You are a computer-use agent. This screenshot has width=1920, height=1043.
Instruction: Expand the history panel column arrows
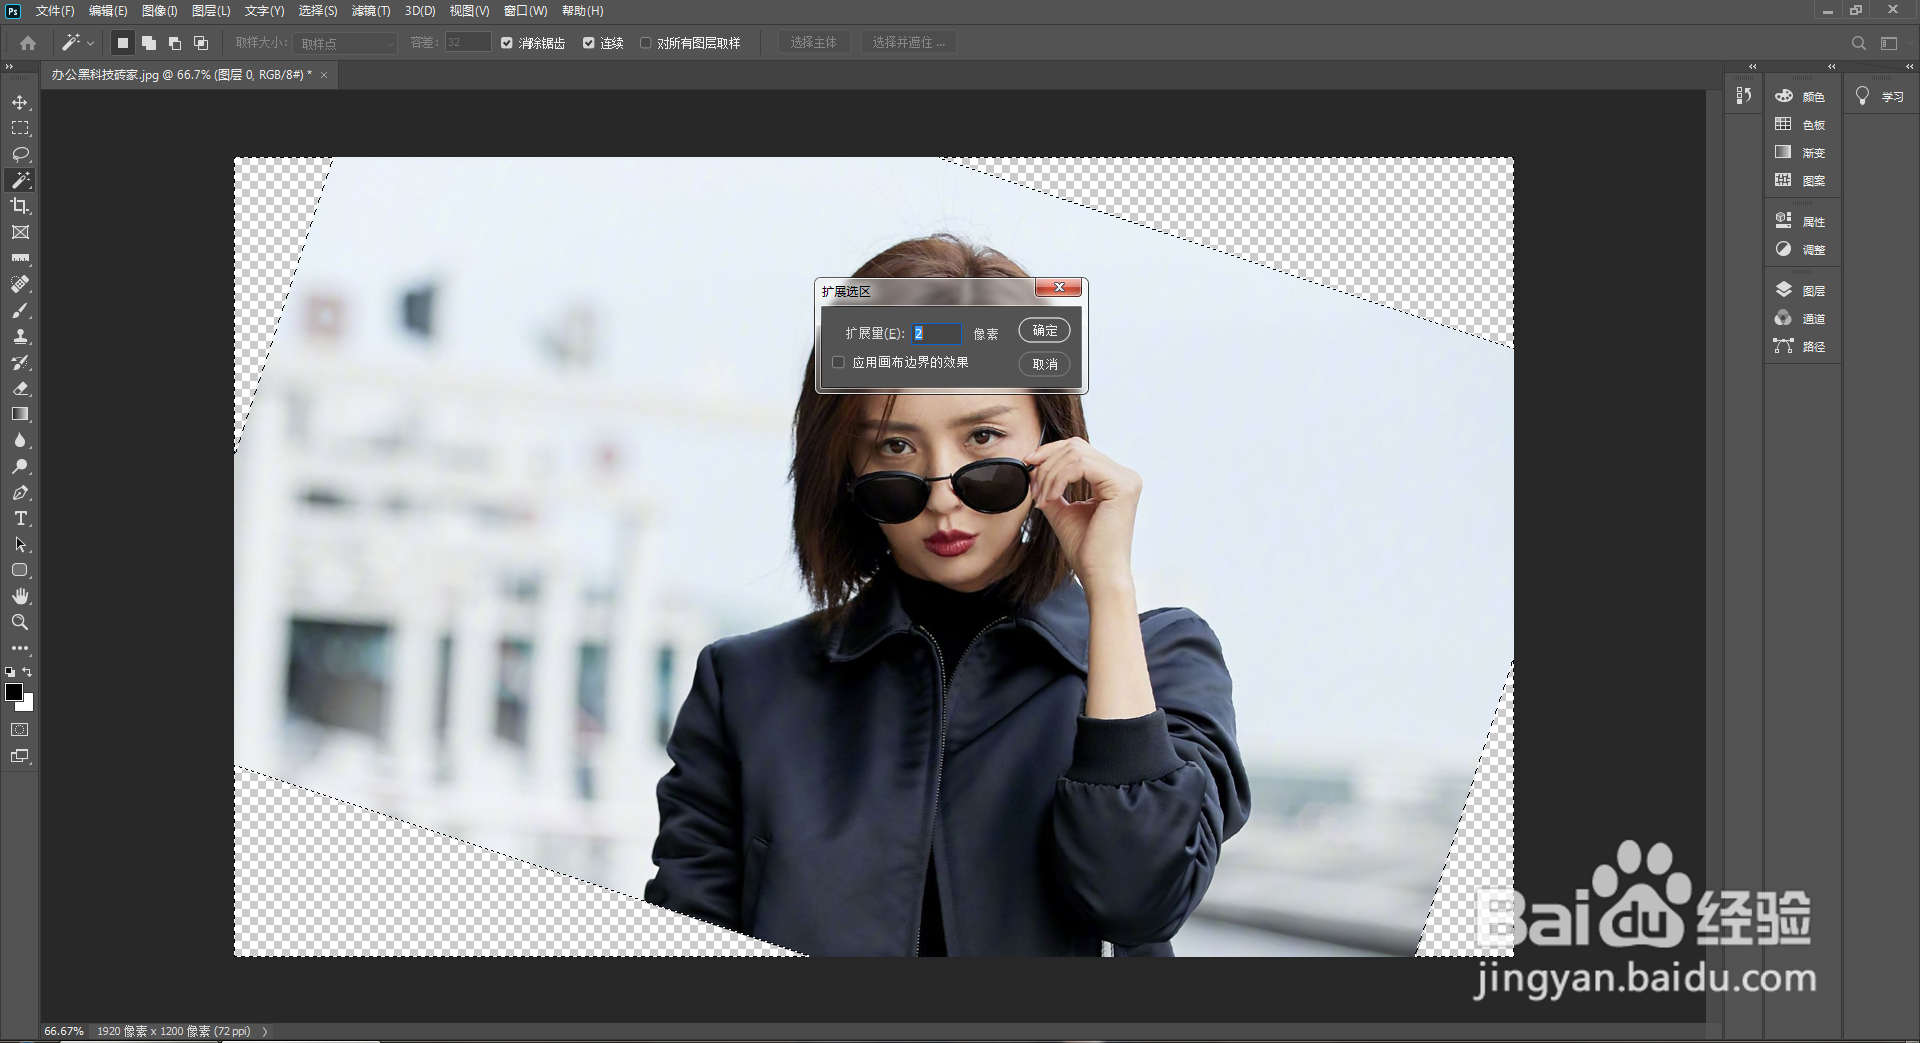1752,66
